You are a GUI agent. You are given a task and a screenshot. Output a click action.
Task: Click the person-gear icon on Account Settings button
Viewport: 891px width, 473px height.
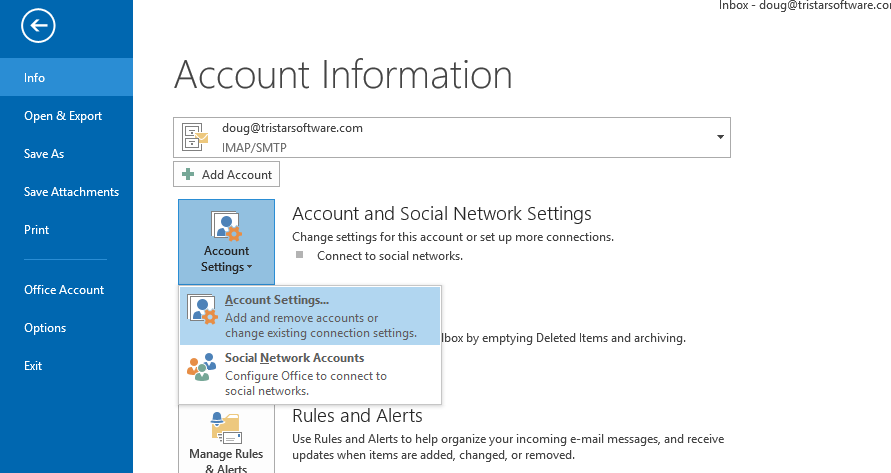[x=227, y=226]
